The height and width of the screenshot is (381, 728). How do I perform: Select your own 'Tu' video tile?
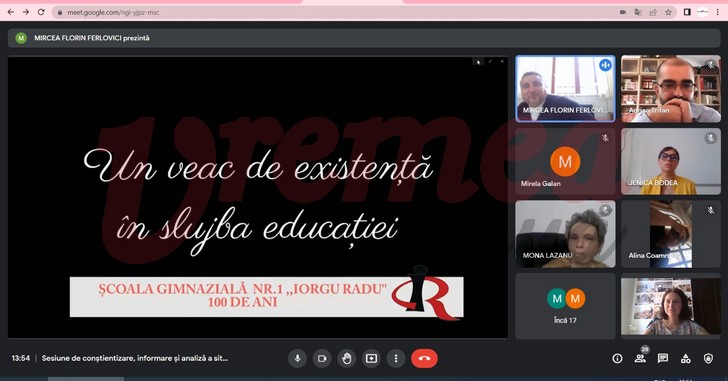(x=671, y=306)
